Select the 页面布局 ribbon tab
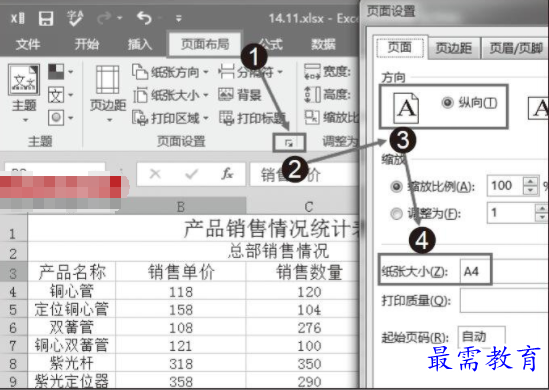Screen dimensions: 549x390 [x=205, y=44]
